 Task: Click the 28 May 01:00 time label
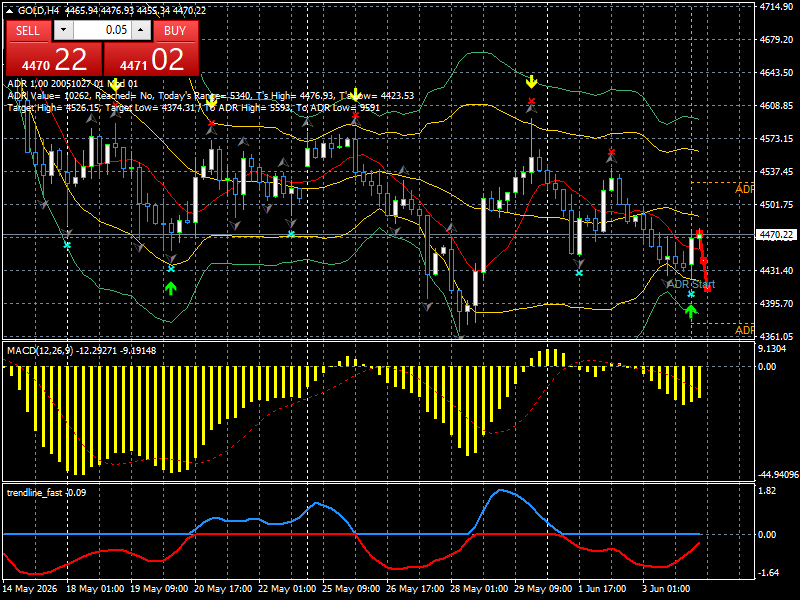(x=480, y=589)
